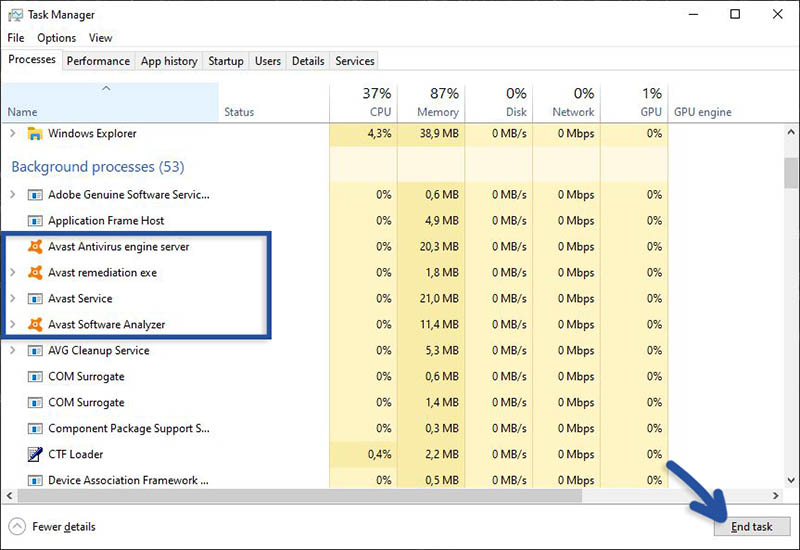Viewport: 800px width, 550px height.
Task: Click Fewer details link
Action: click(64, 527)
